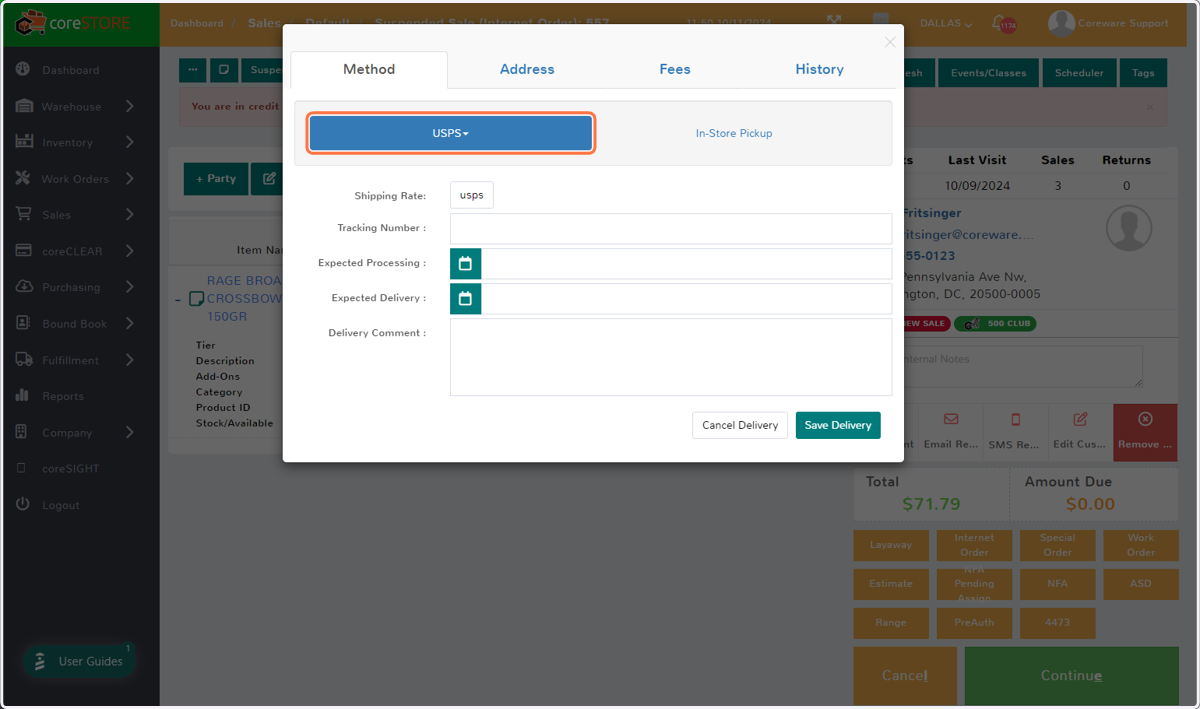Screen dimensions: 1200x709
Task: Click the Work Orders wrench icon
Action: coord(23,178)
